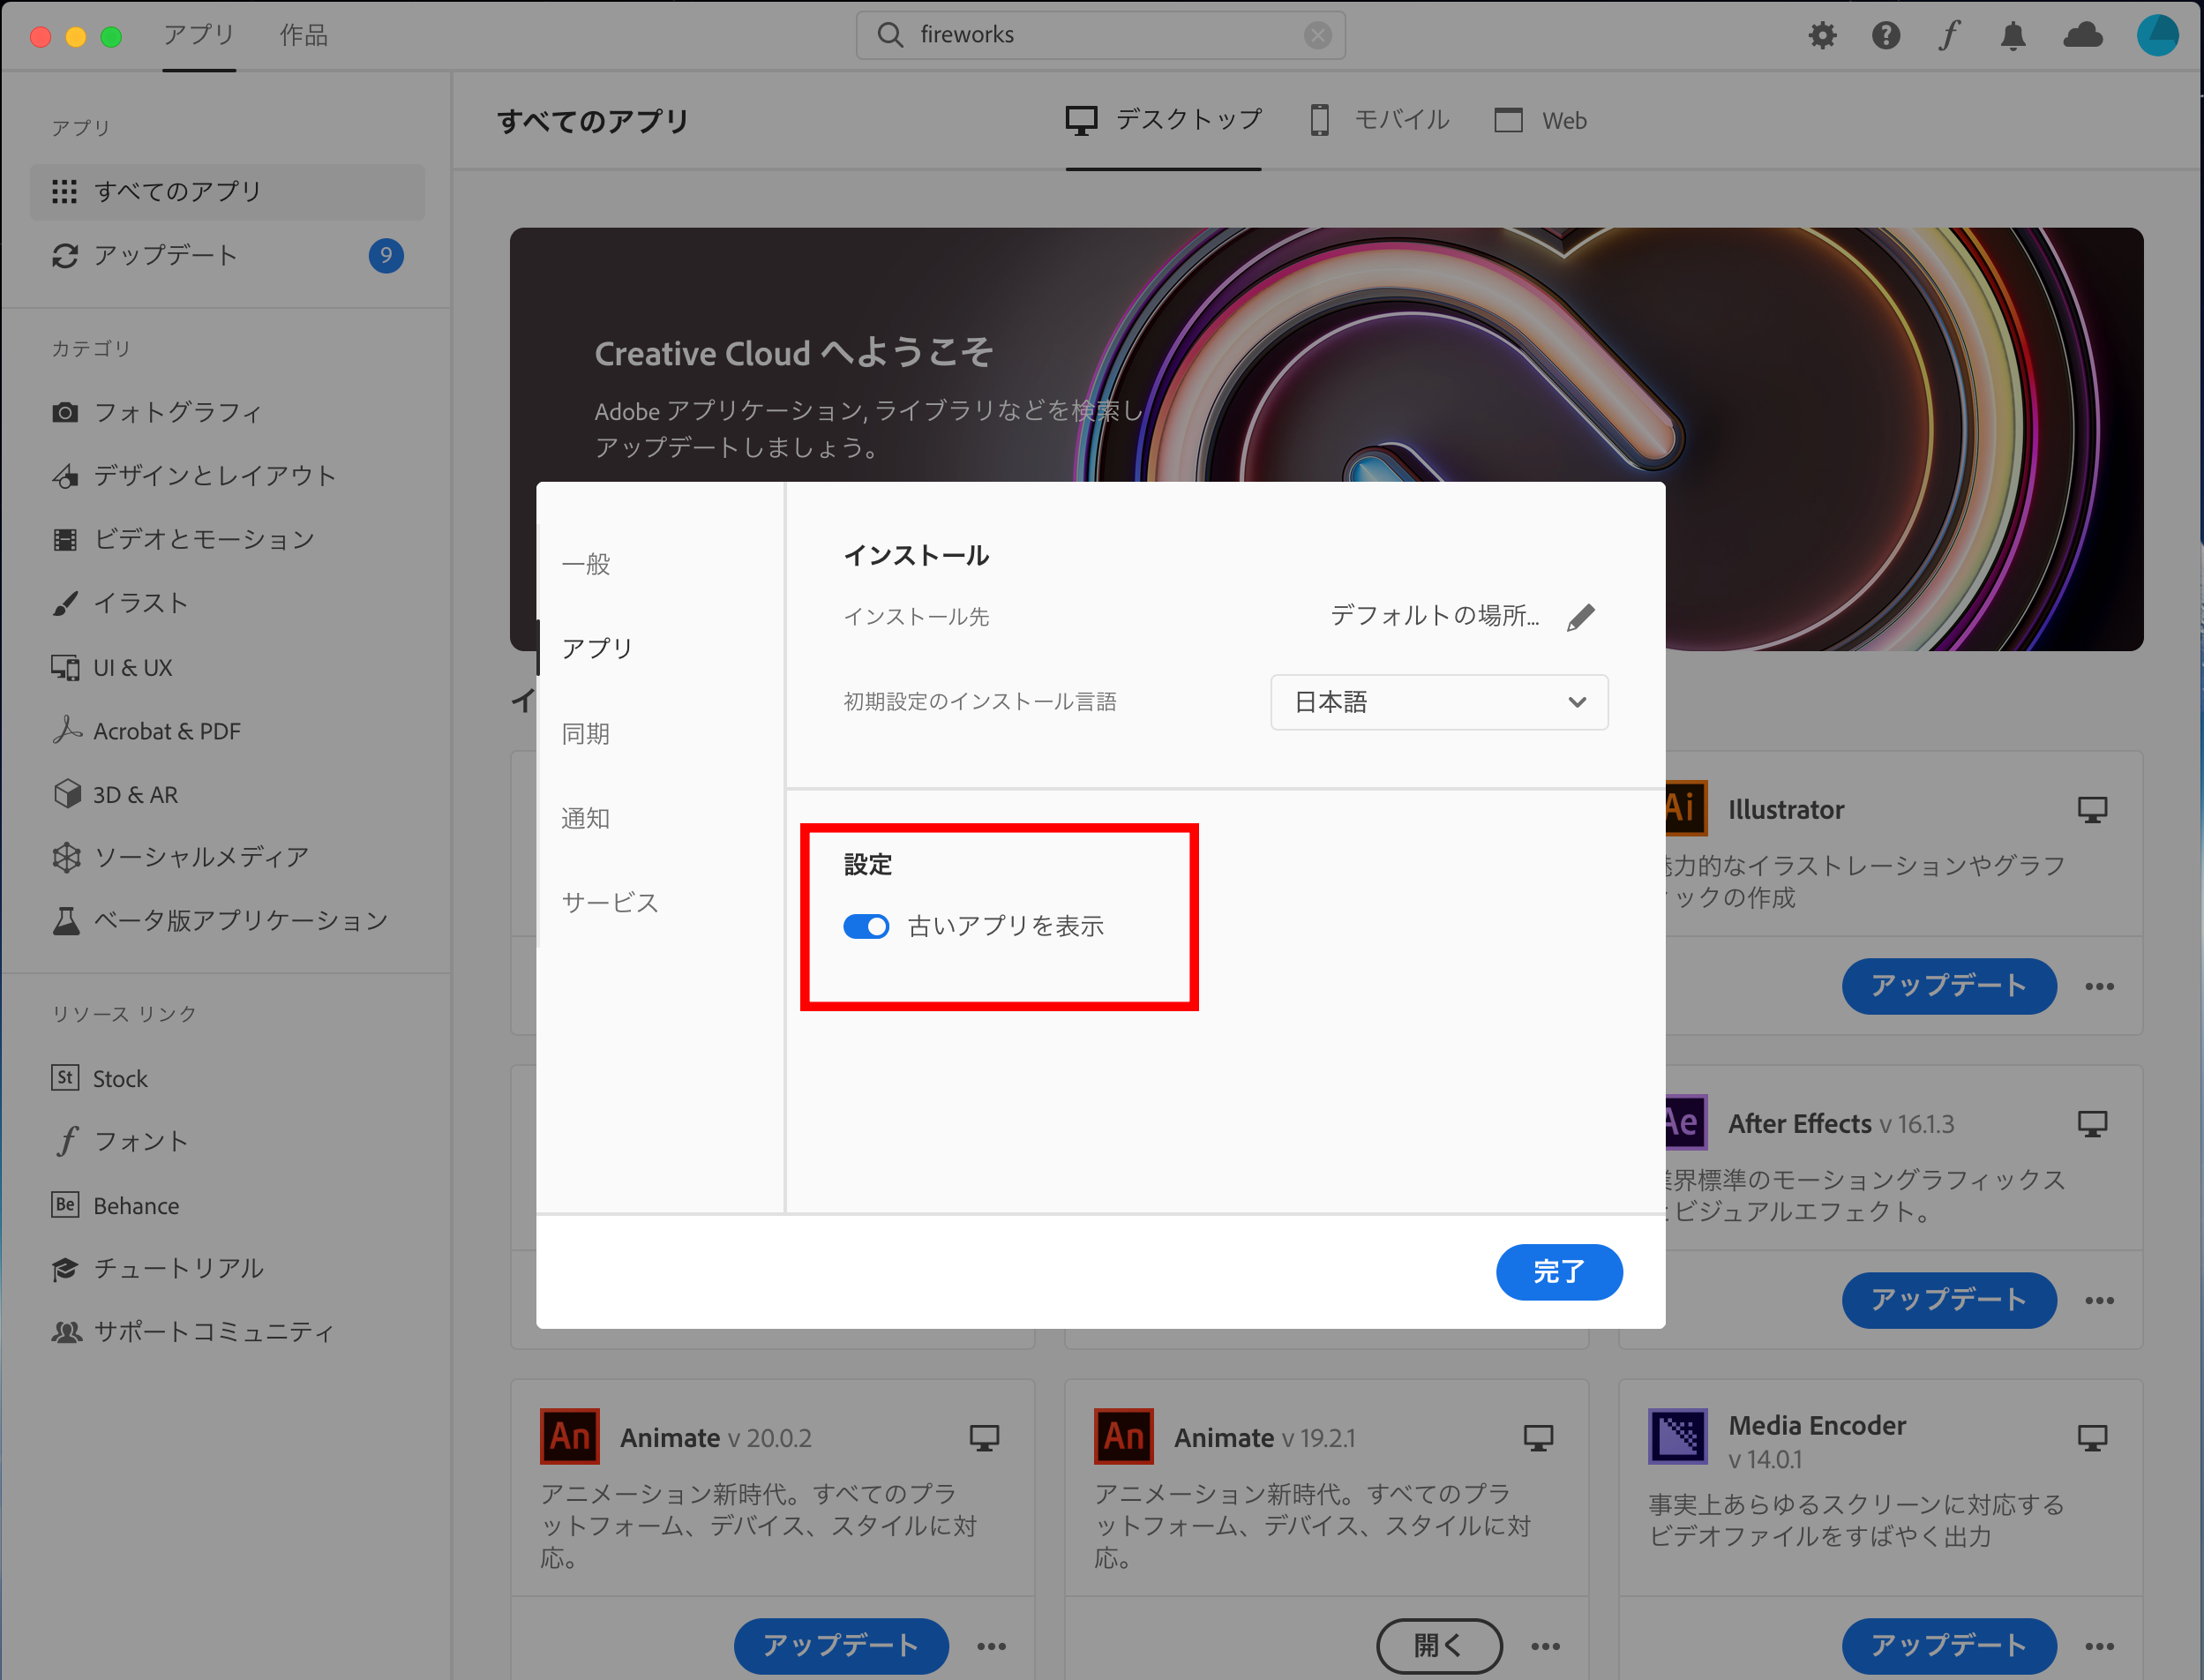2204x1680 pixels.
Task: Open the Acrobat & PDF category
Action: (x=146, y=731)
